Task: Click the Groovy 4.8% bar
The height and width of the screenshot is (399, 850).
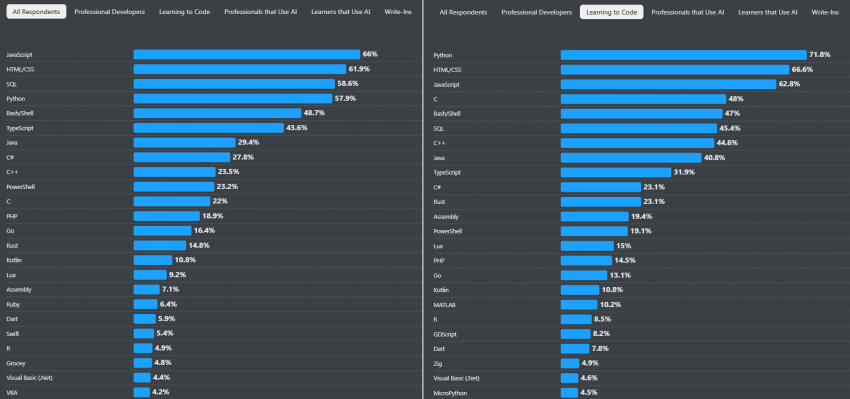Action: pos(143,363)
